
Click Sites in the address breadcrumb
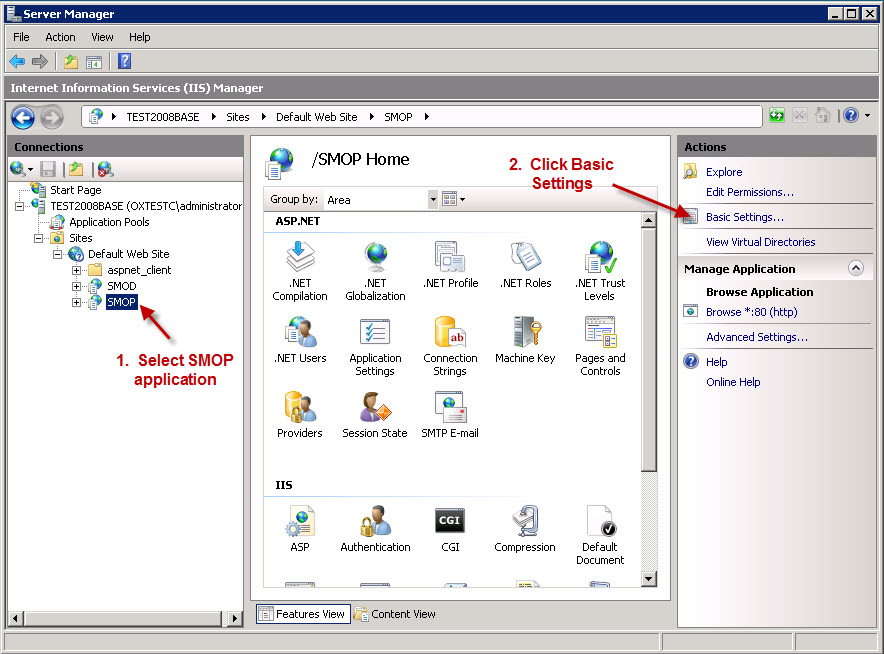tap(237, 117)
